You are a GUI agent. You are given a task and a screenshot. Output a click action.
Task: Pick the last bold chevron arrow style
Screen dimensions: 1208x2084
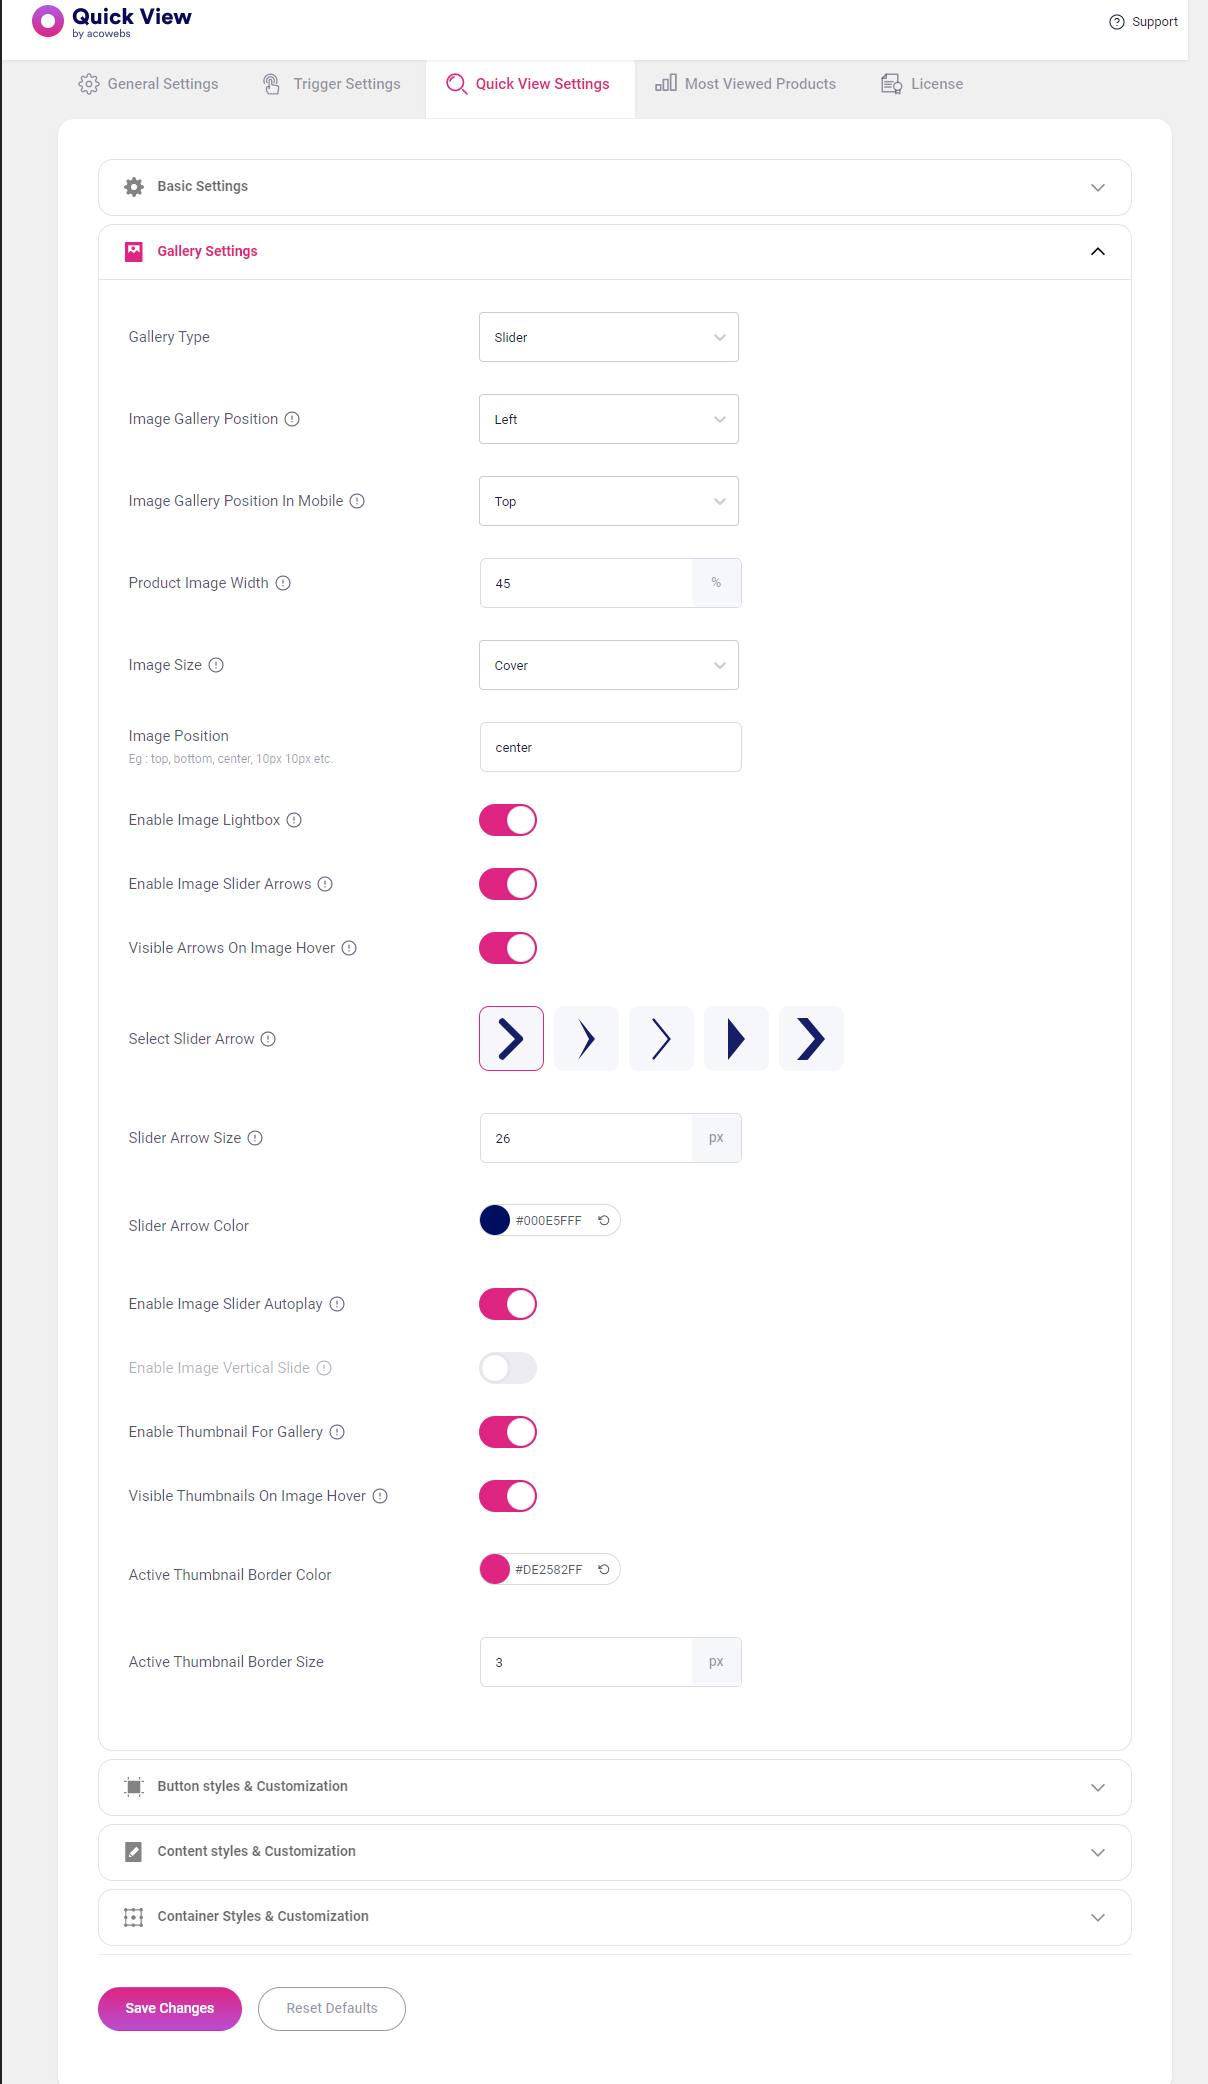[x=811, y=1039]
